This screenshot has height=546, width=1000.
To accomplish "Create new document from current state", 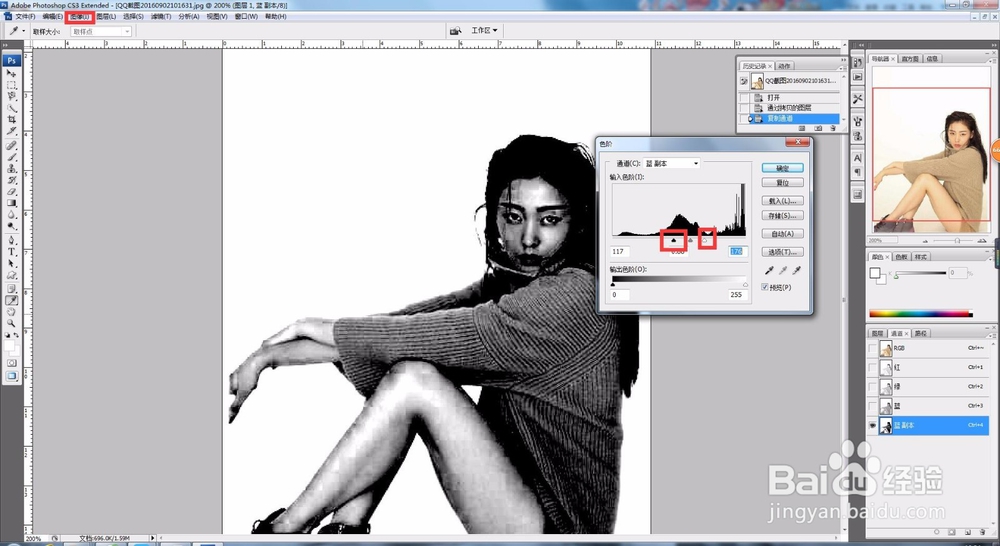I will (x=802, y=128).
